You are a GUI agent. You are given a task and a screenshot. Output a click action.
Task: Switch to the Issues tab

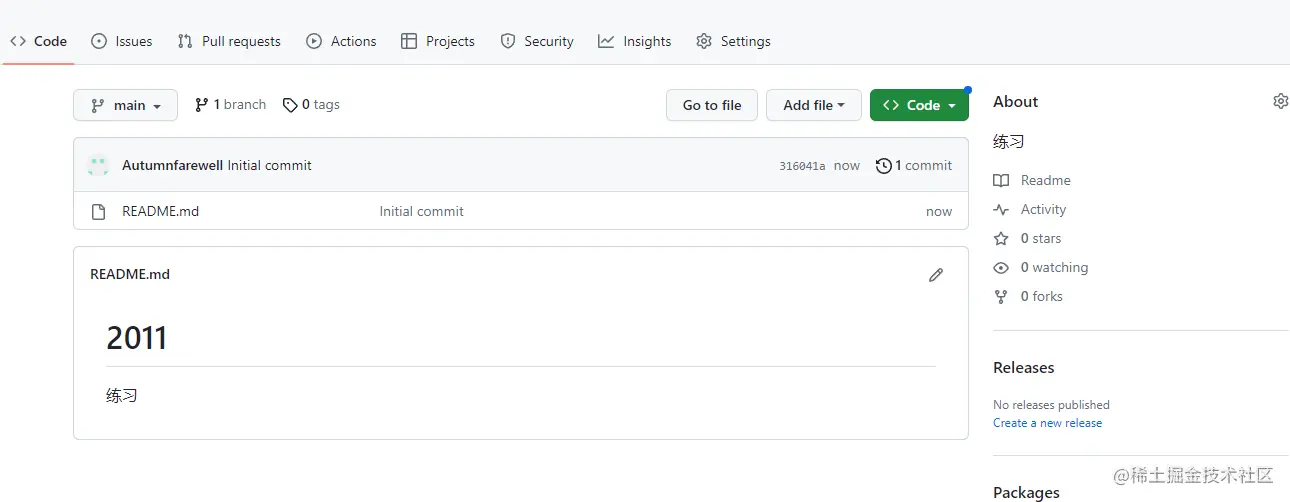[x=122, y=41]
